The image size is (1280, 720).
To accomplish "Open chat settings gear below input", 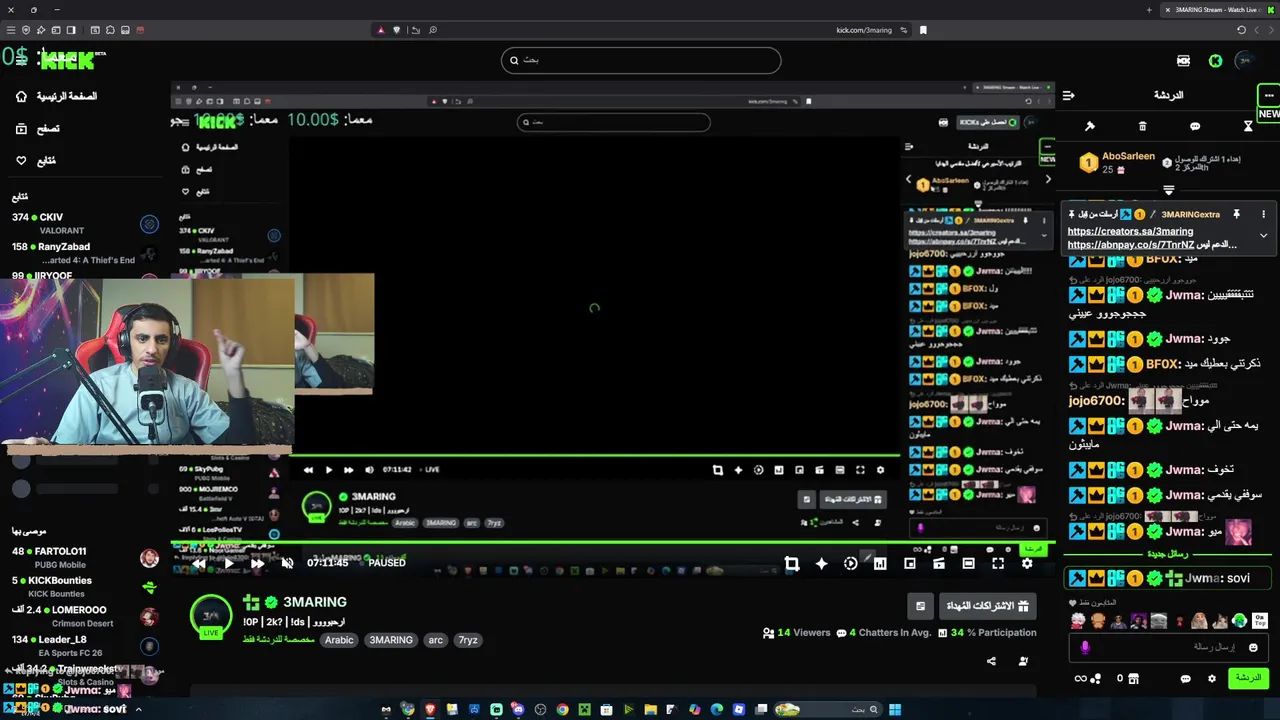I will 1212,679.
